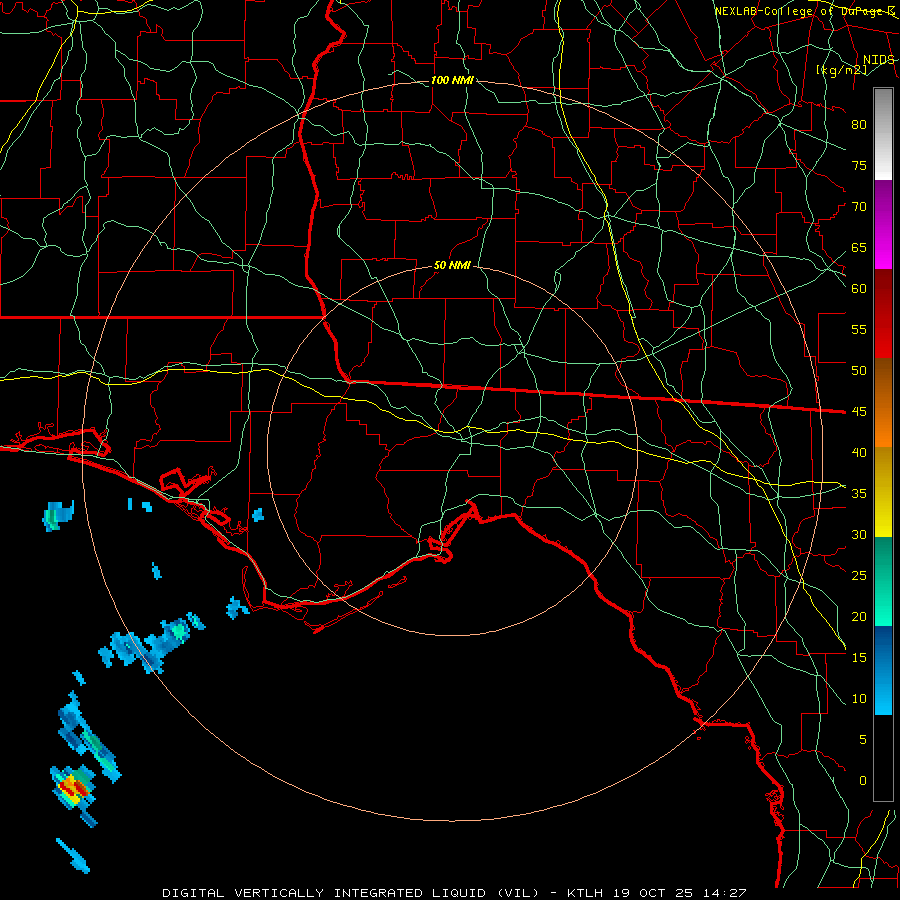Image resolution: width=900 pixels, height=900 pixels.
Task: Click the 45 value on the color scale
Action: 859,412
